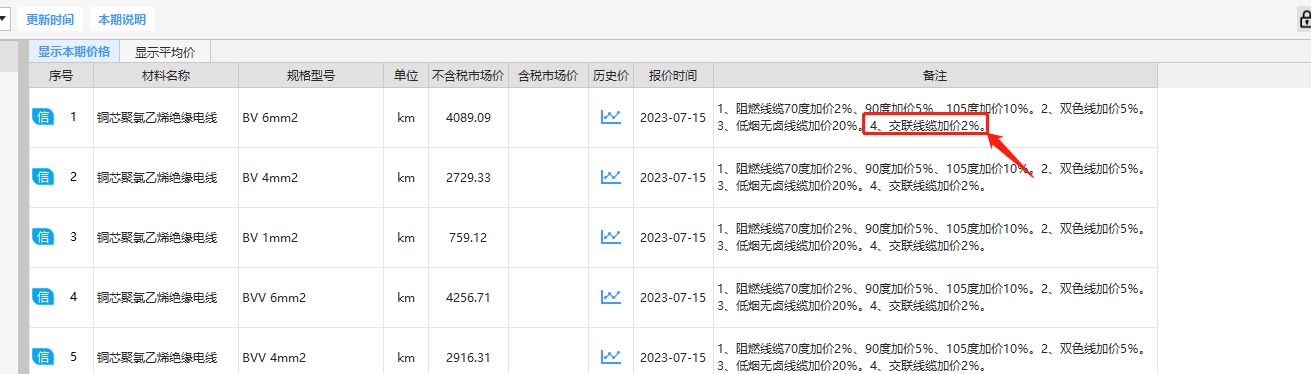Screen dimensions: 1311x374
Task: Click the 信 badge in row 2
Action: coord(43,177)
